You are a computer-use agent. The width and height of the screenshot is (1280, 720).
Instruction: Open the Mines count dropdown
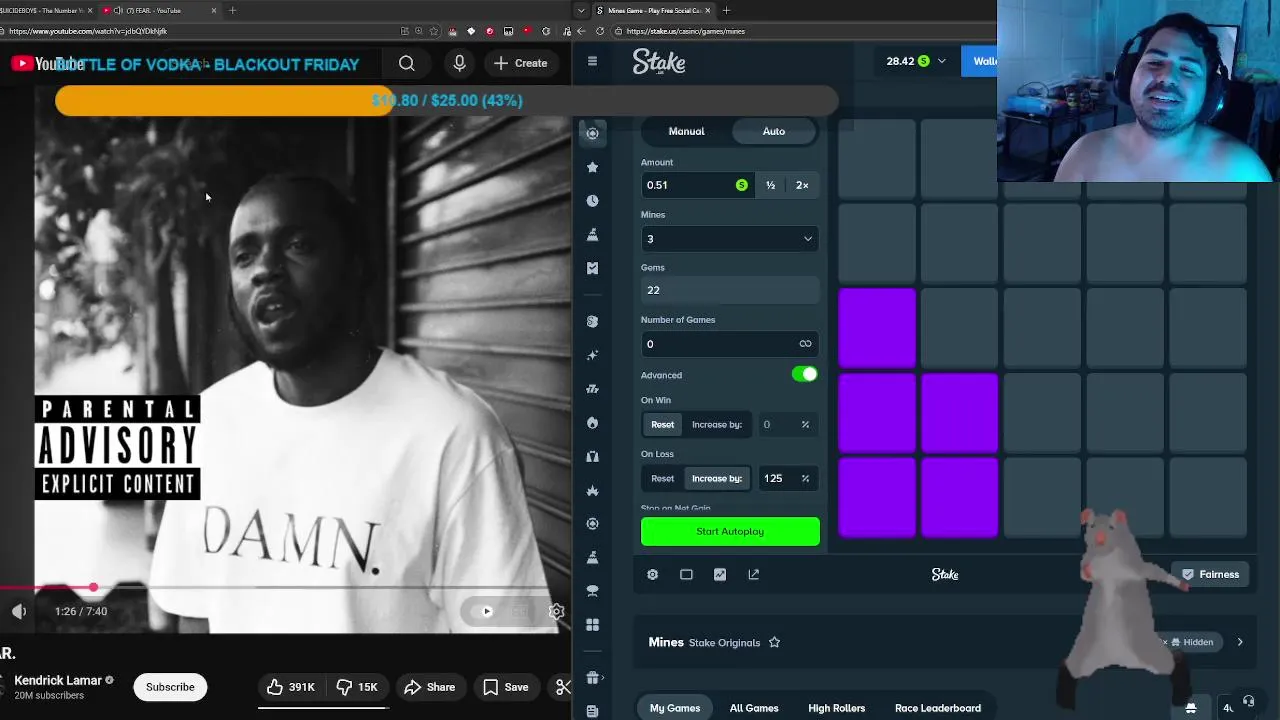tap(730, 239)
